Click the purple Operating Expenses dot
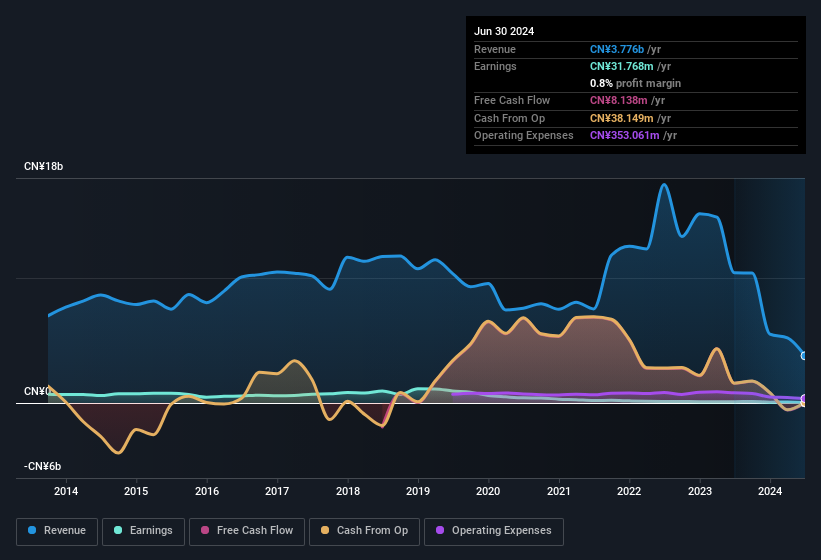Image resolution: width=821 pixels, height=560 pixels. click(440, 531)
